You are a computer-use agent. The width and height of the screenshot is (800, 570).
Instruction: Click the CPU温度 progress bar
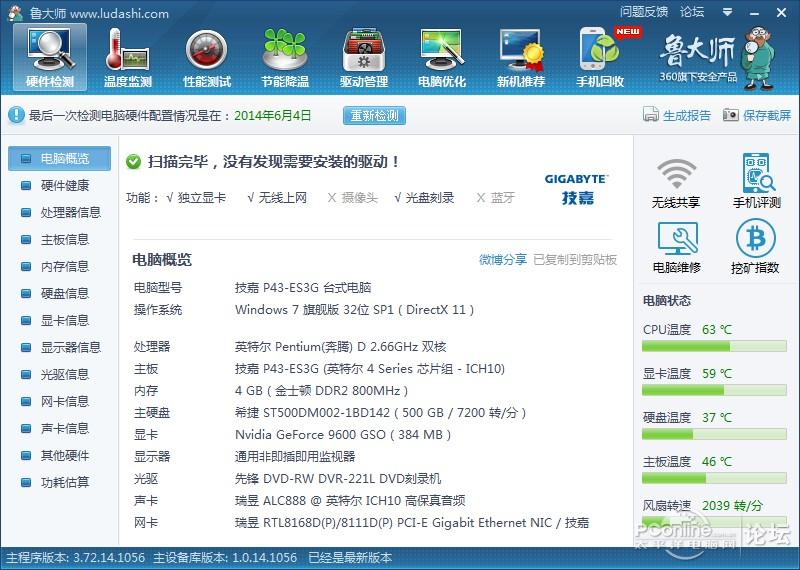(714, 347)
